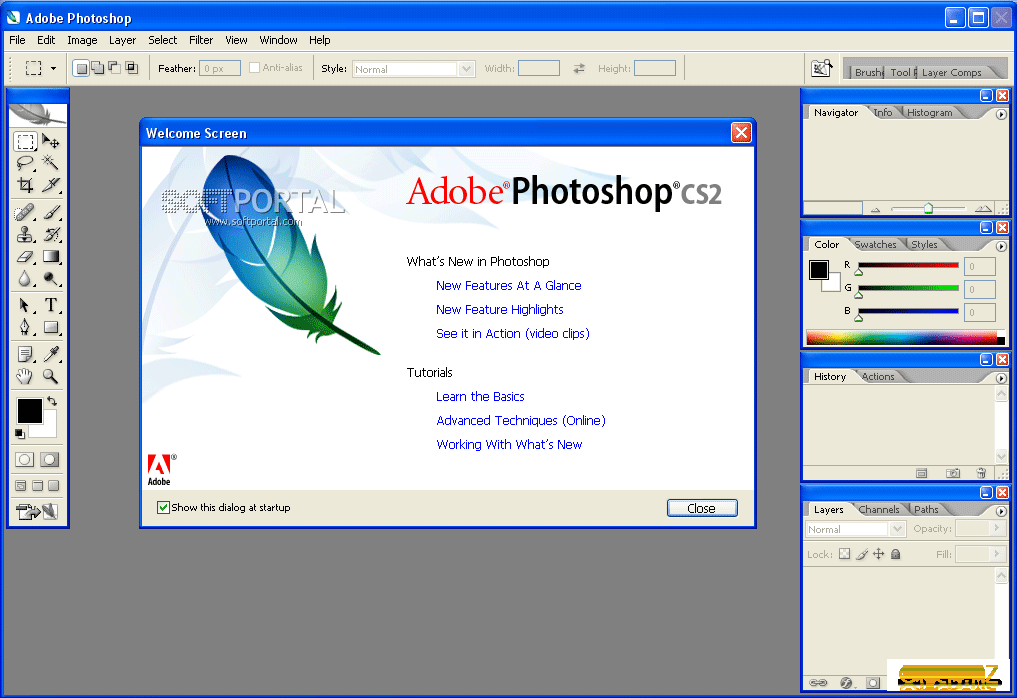Select the Eraser tool
Screen dimensions: 1017x698
click(x=25, y=257)
